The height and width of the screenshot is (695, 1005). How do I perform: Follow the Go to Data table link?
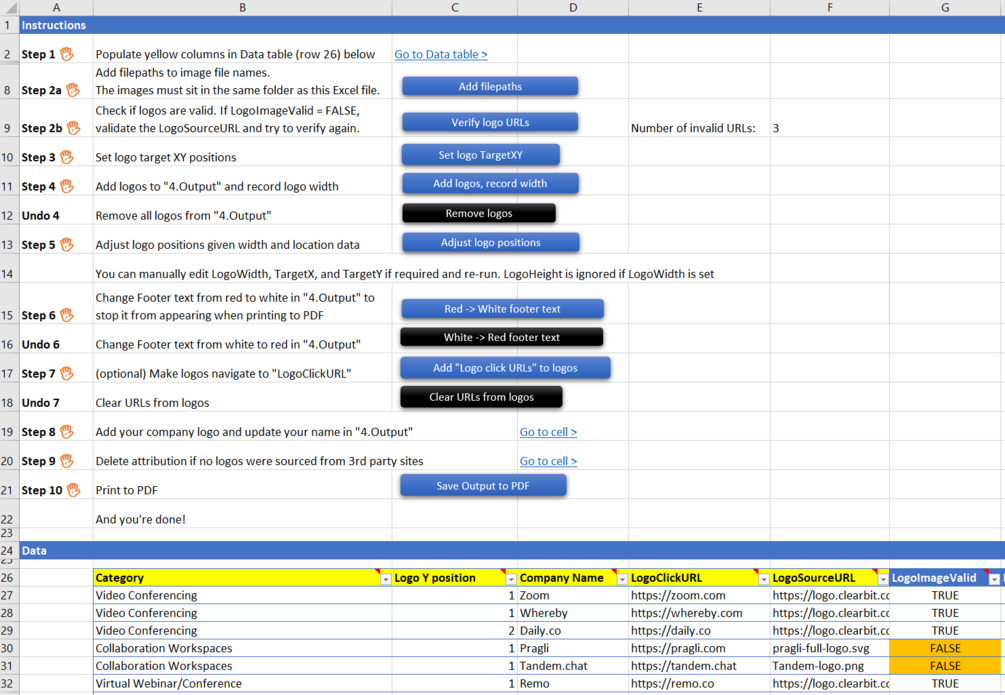click(441, 54)
